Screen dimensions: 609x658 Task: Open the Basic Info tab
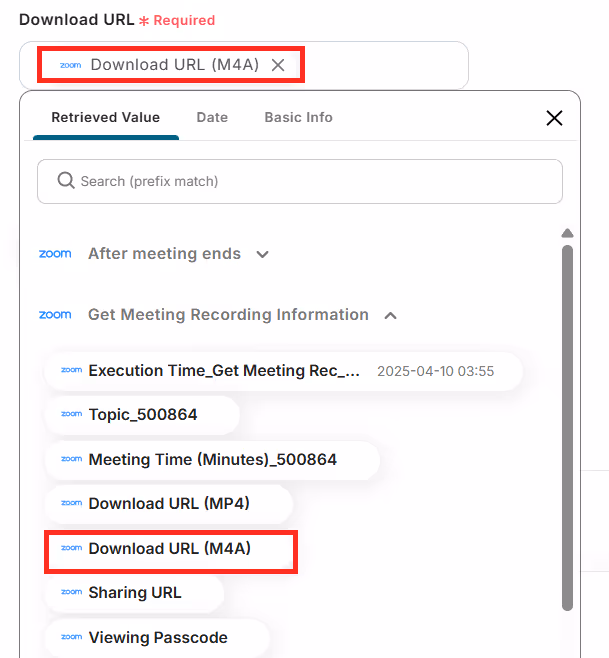point(298,118)
